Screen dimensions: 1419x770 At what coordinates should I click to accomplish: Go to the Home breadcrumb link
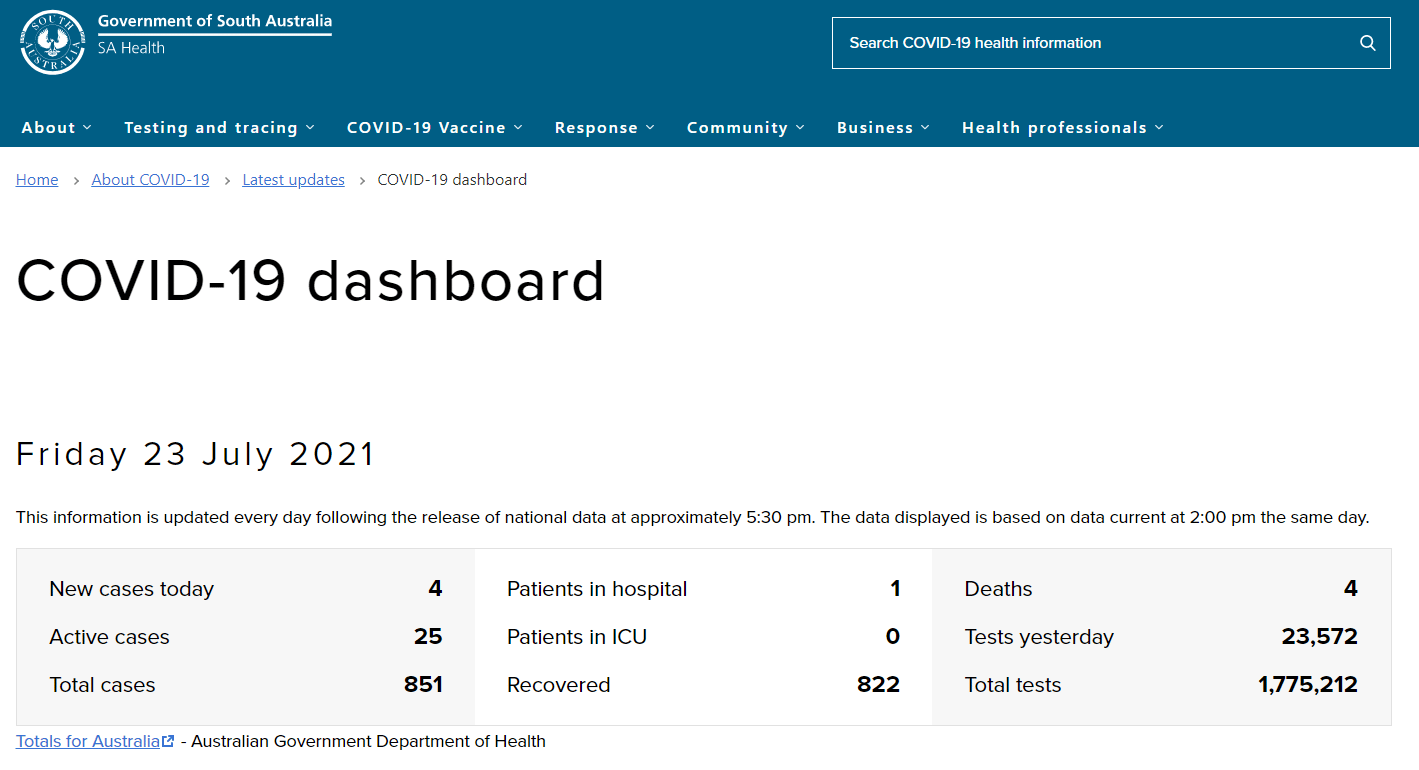point(37,180)
